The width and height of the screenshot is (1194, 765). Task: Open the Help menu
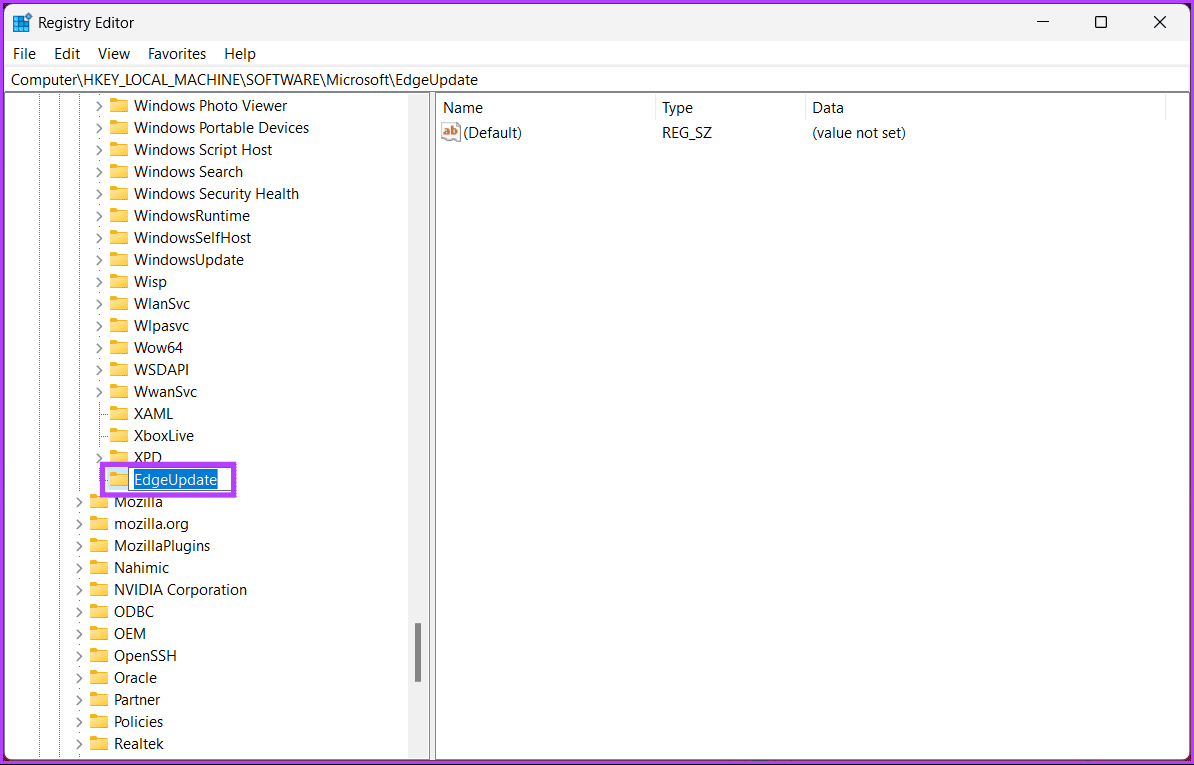point(240,54)
